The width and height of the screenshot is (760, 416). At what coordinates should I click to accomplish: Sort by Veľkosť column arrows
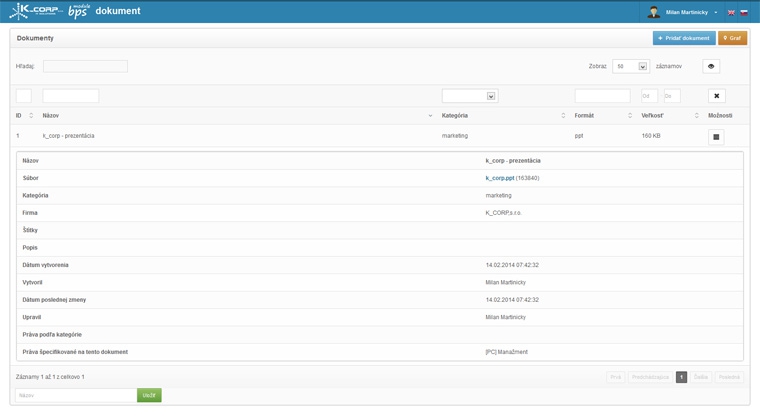pos(697,116)
